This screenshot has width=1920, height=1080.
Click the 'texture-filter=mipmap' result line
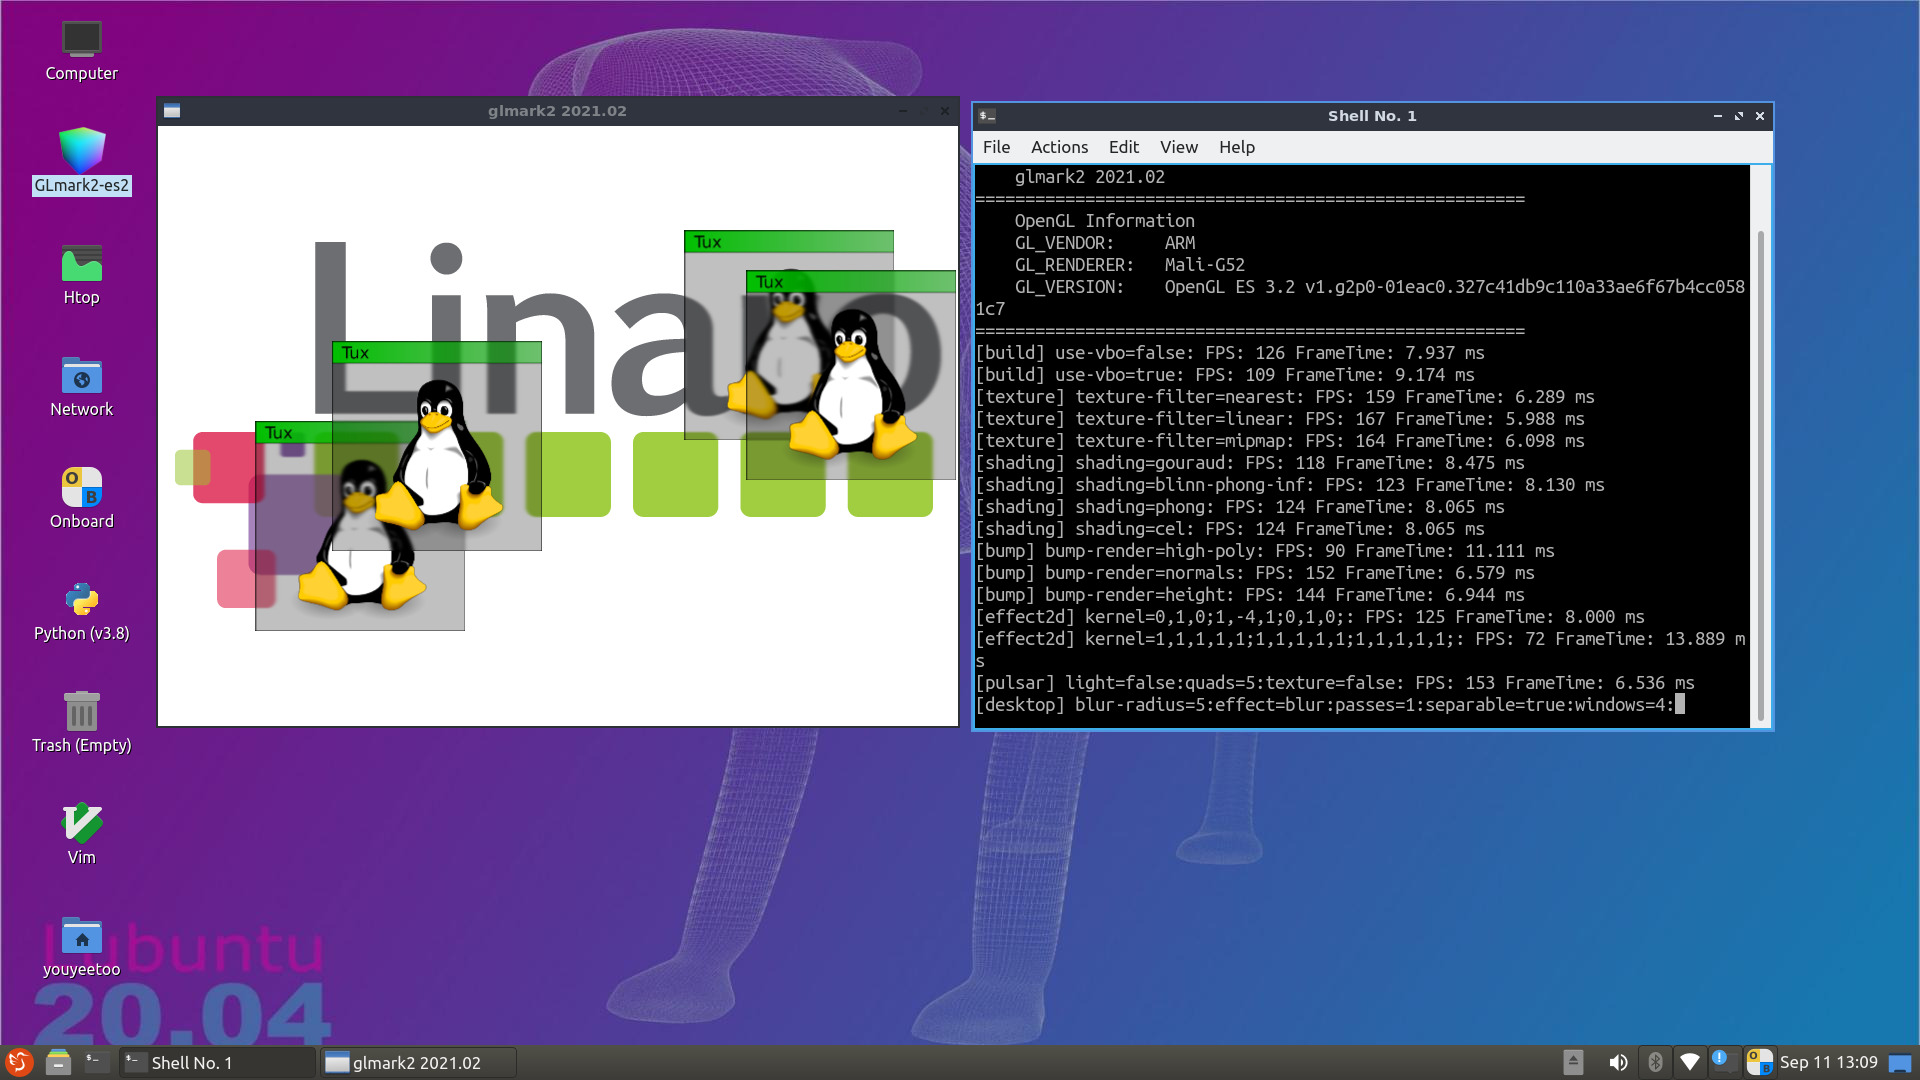coord(1280,441)
